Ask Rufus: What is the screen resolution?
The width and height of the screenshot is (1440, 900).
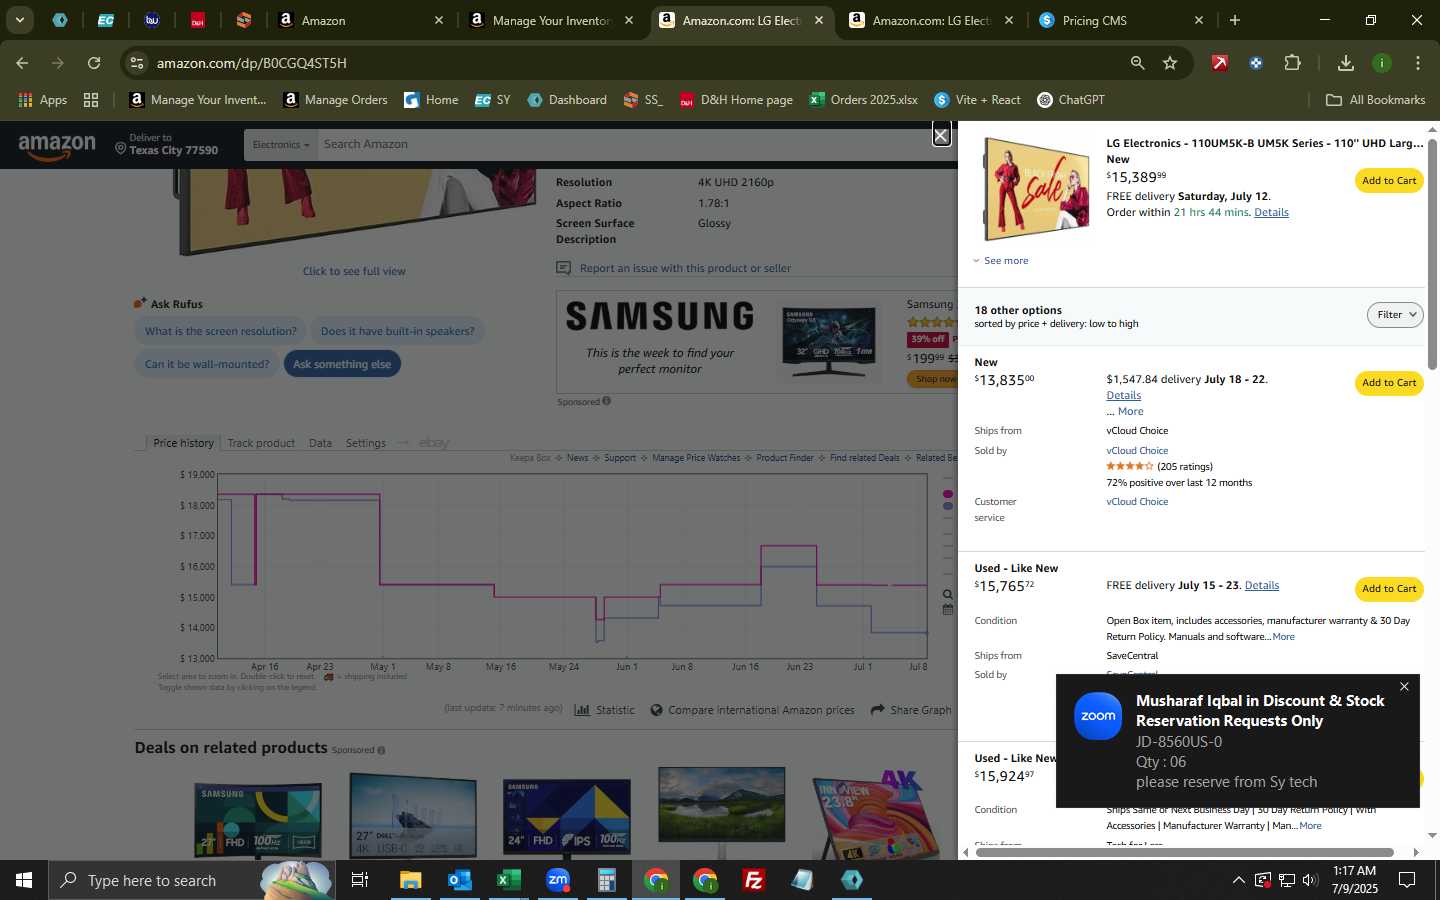click(x=221, y=331)
